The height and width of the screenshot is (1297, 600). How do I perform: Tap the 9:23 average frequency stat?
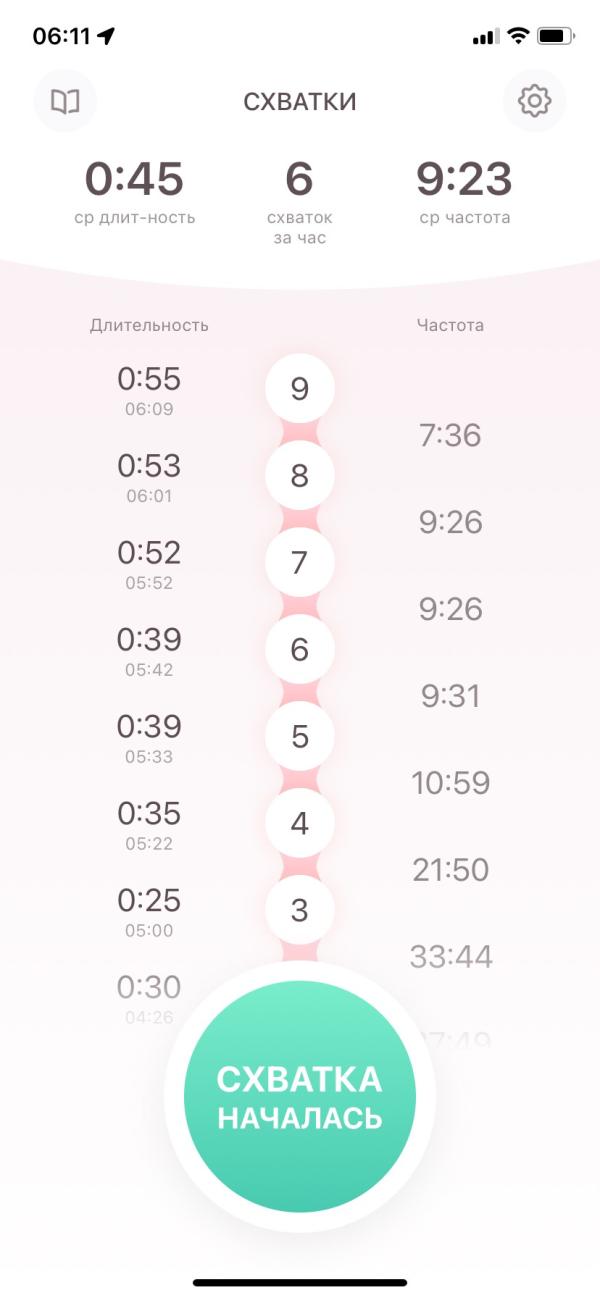click(464, 191)
